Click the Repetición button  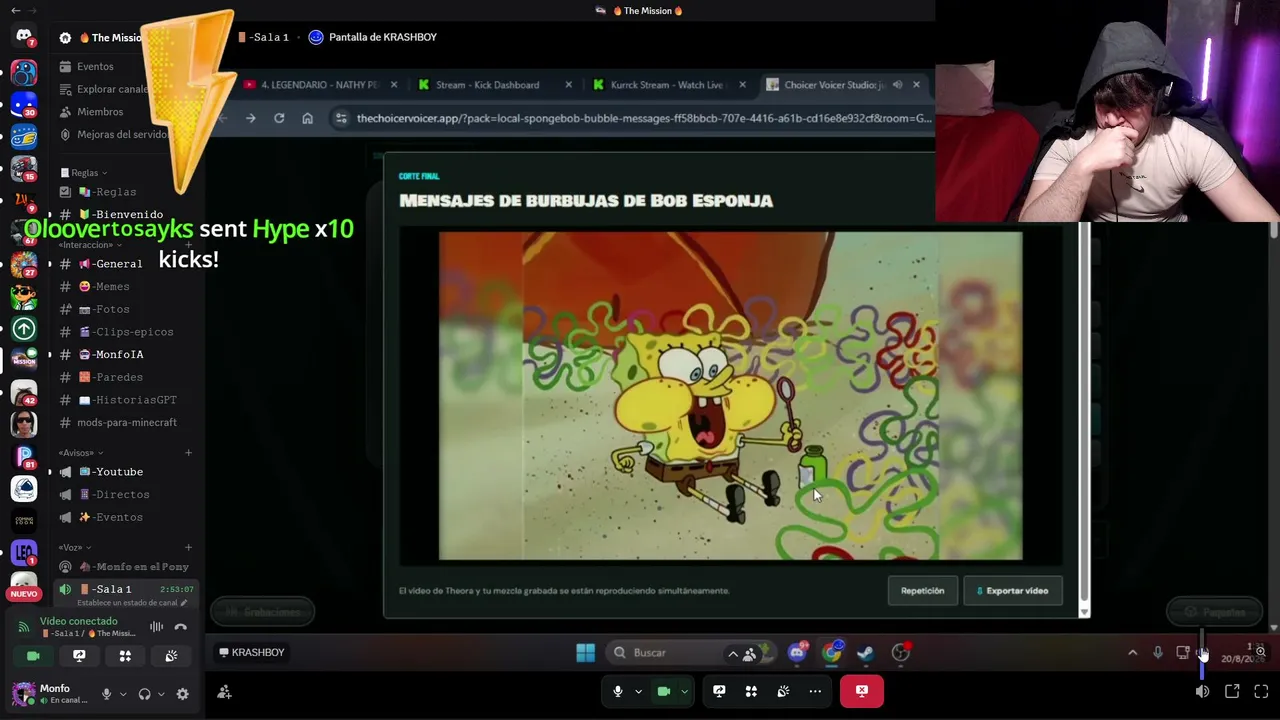tap(922, 591)
